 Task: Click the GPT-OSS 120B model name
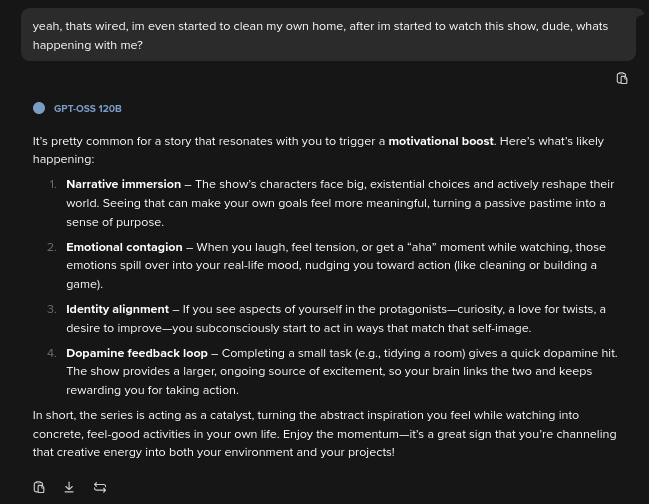pyautogui.click(x=88, y=108)
